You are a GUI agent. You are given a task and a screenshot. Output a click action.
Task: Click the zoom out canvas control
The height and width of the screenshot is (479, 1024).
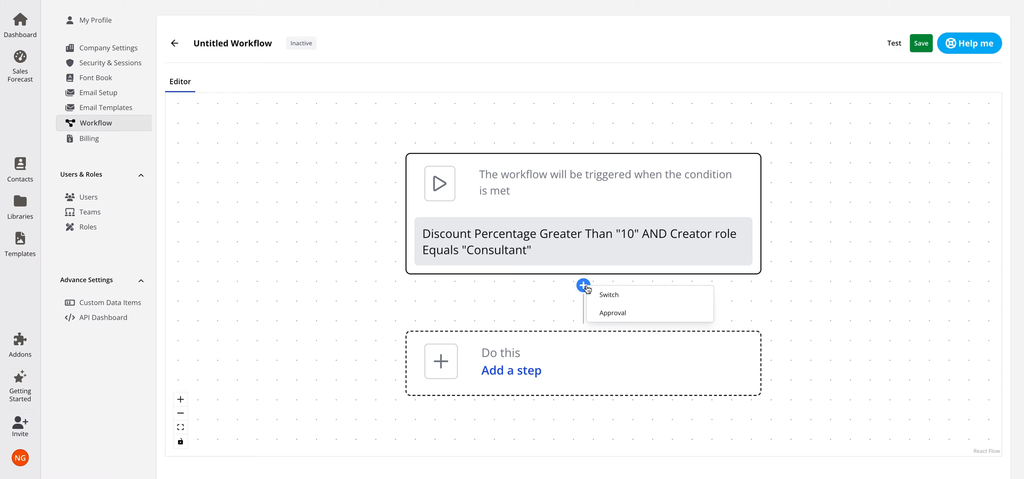(x=181, y=413)
